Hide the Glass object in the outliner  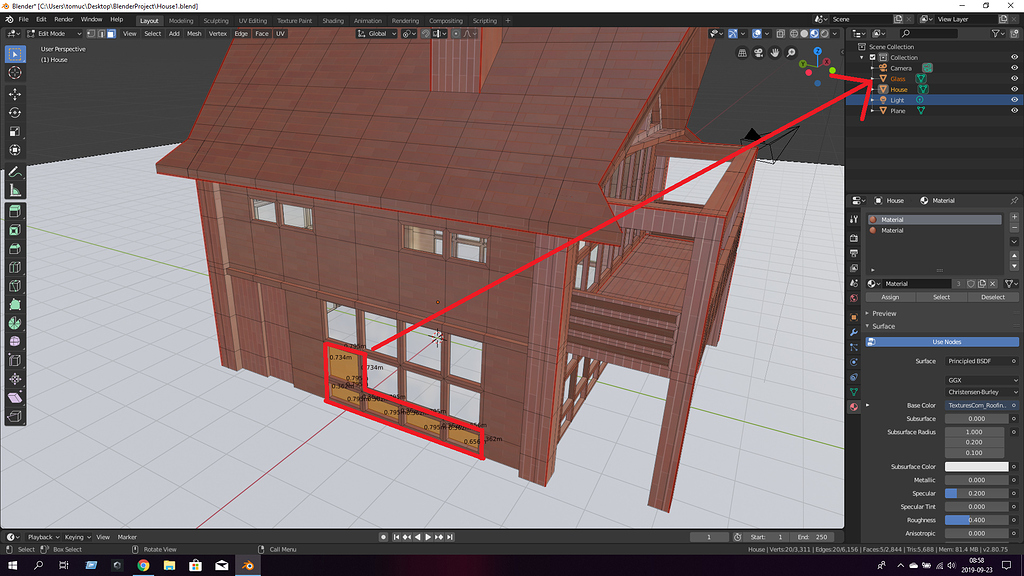(1014, 78)
